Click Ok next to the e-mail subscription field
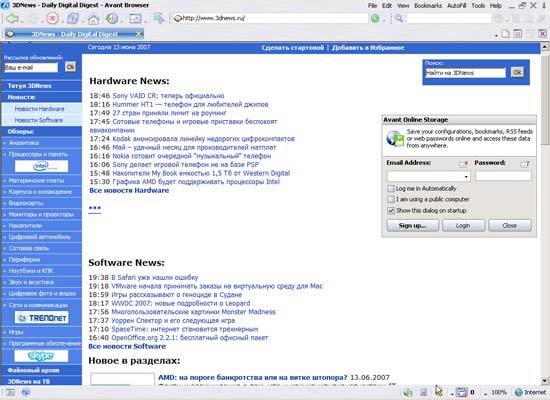 pyautogui.click(x=71, y=67)
